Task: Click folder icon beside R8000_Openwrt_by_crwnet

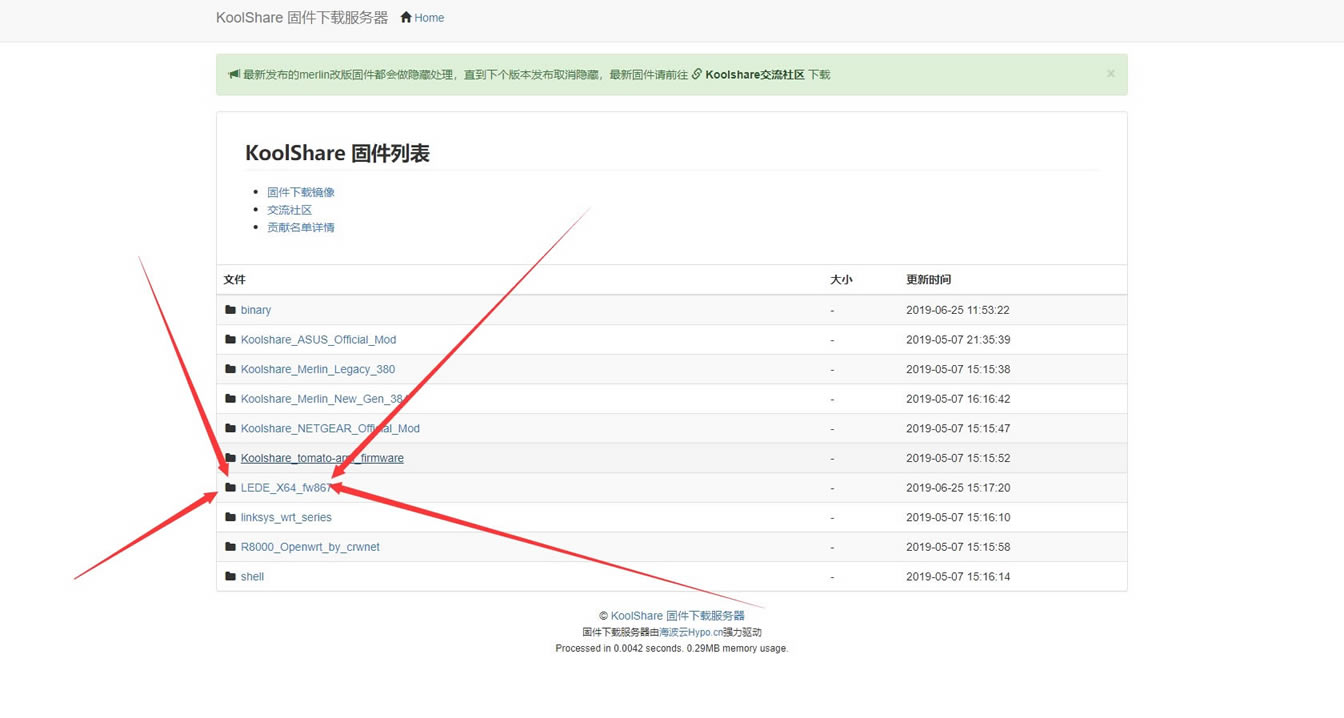Action: pos(231,547)
